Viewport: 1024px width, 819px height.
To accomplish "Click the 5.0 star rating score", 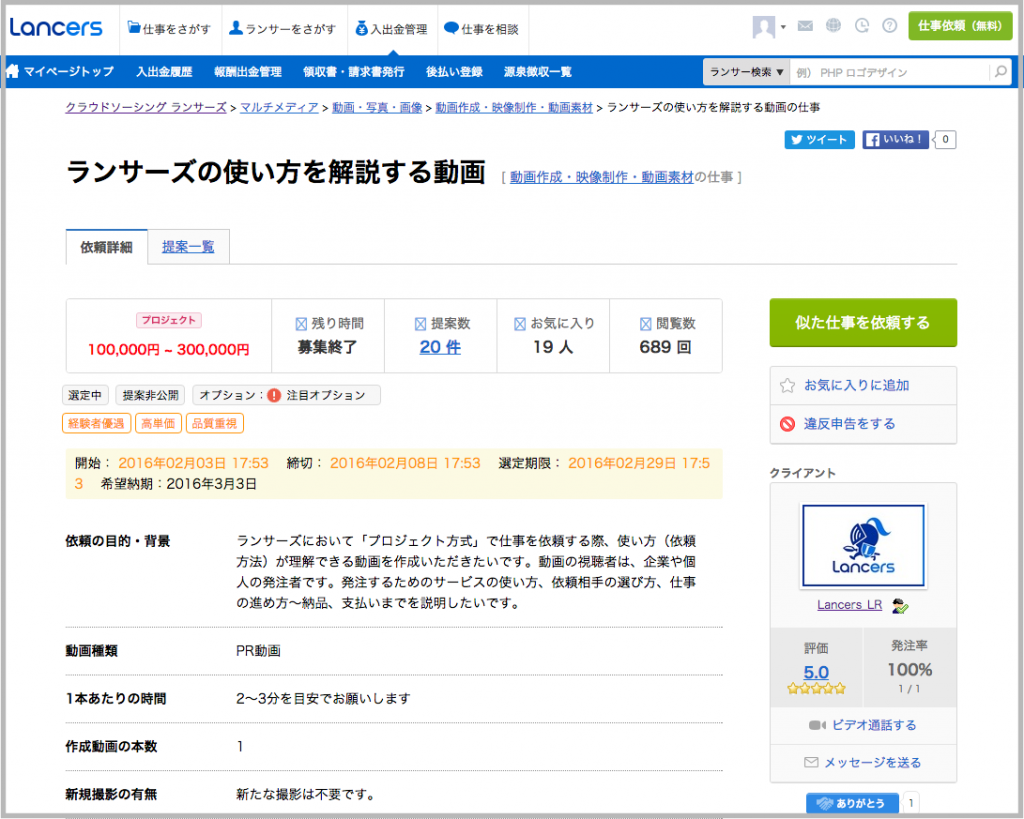I will (816, 672).
